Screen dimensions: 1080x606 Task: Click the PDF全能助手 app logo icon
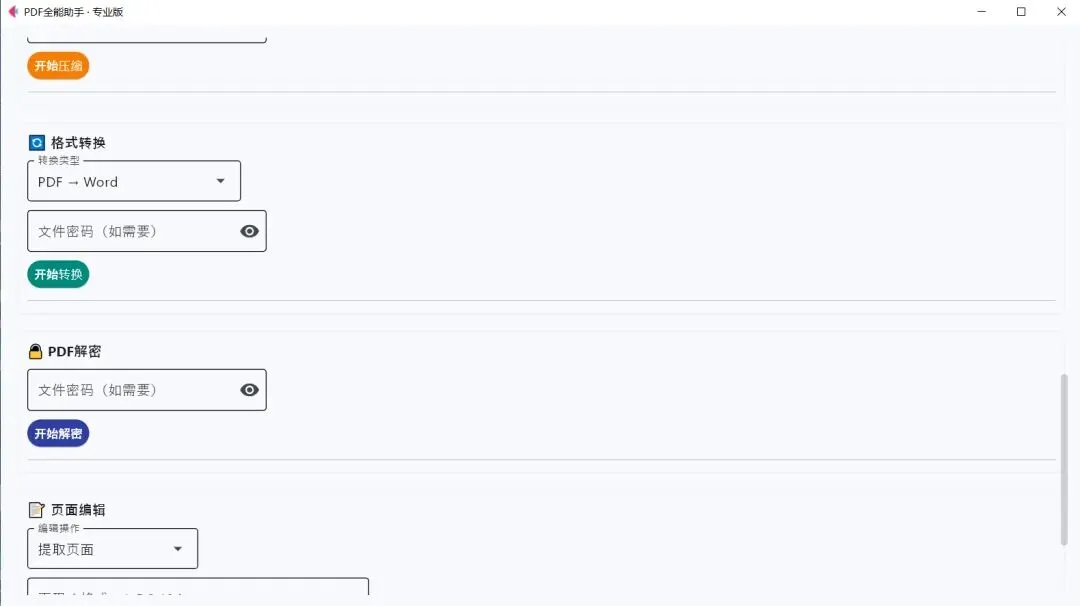[13, 12]
